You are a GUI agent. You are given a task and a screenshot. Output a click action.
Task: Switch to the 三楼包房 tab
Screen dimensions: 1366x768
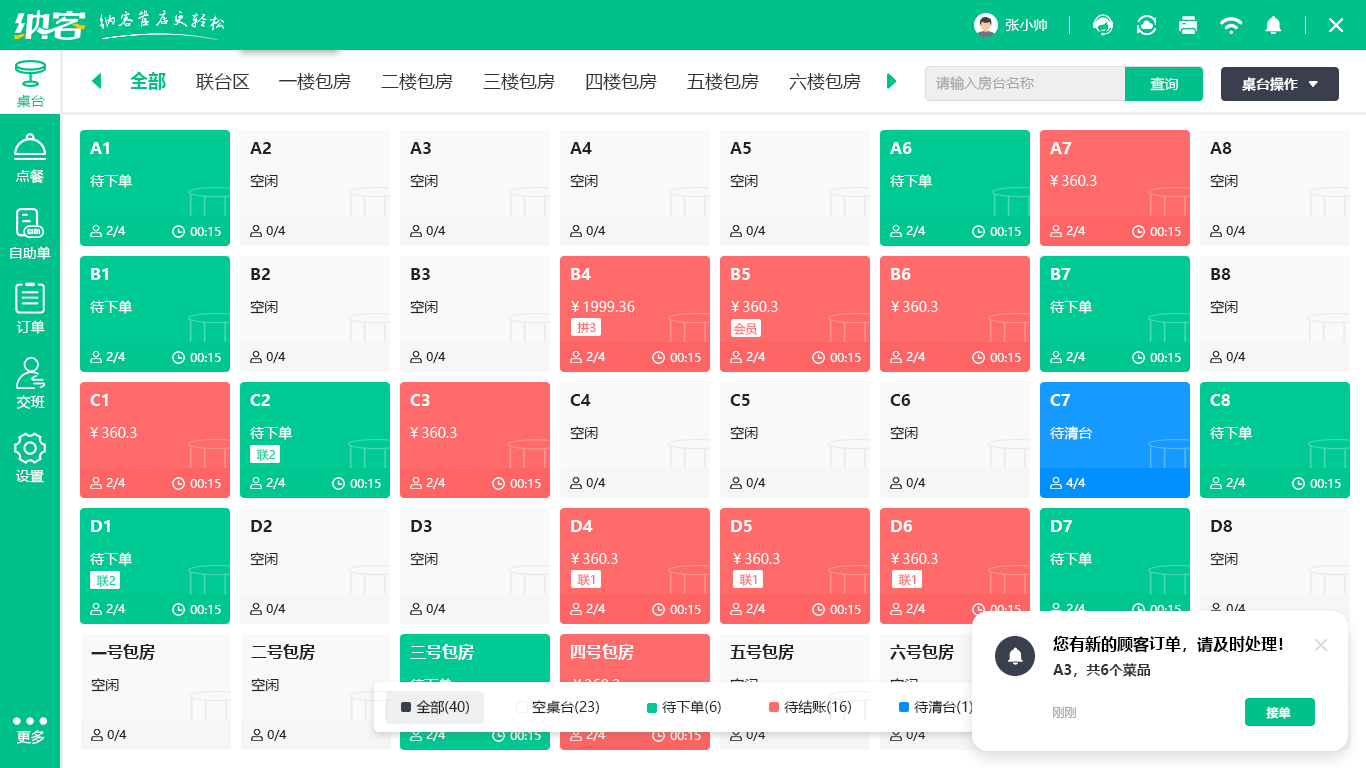(x=518, y=82)
